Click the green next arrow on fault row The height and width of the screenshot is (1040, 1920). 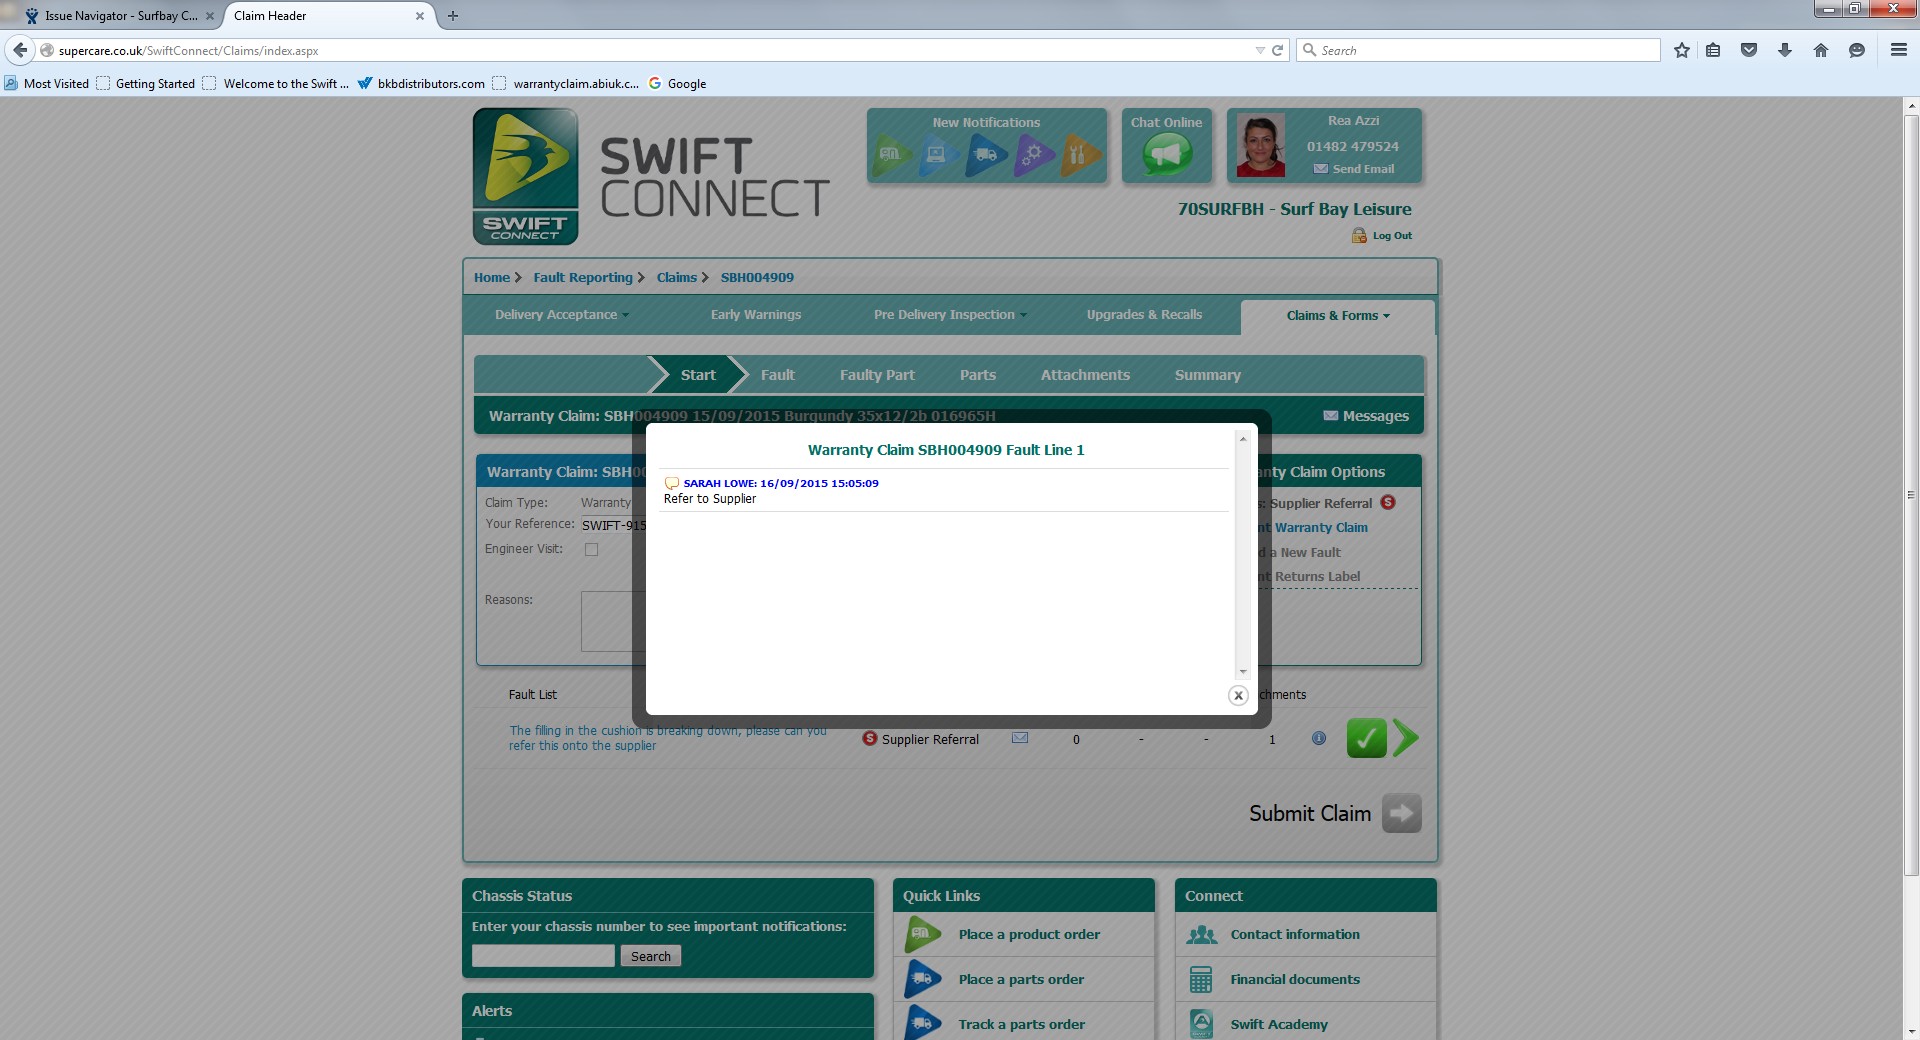tap(1405, 738)
